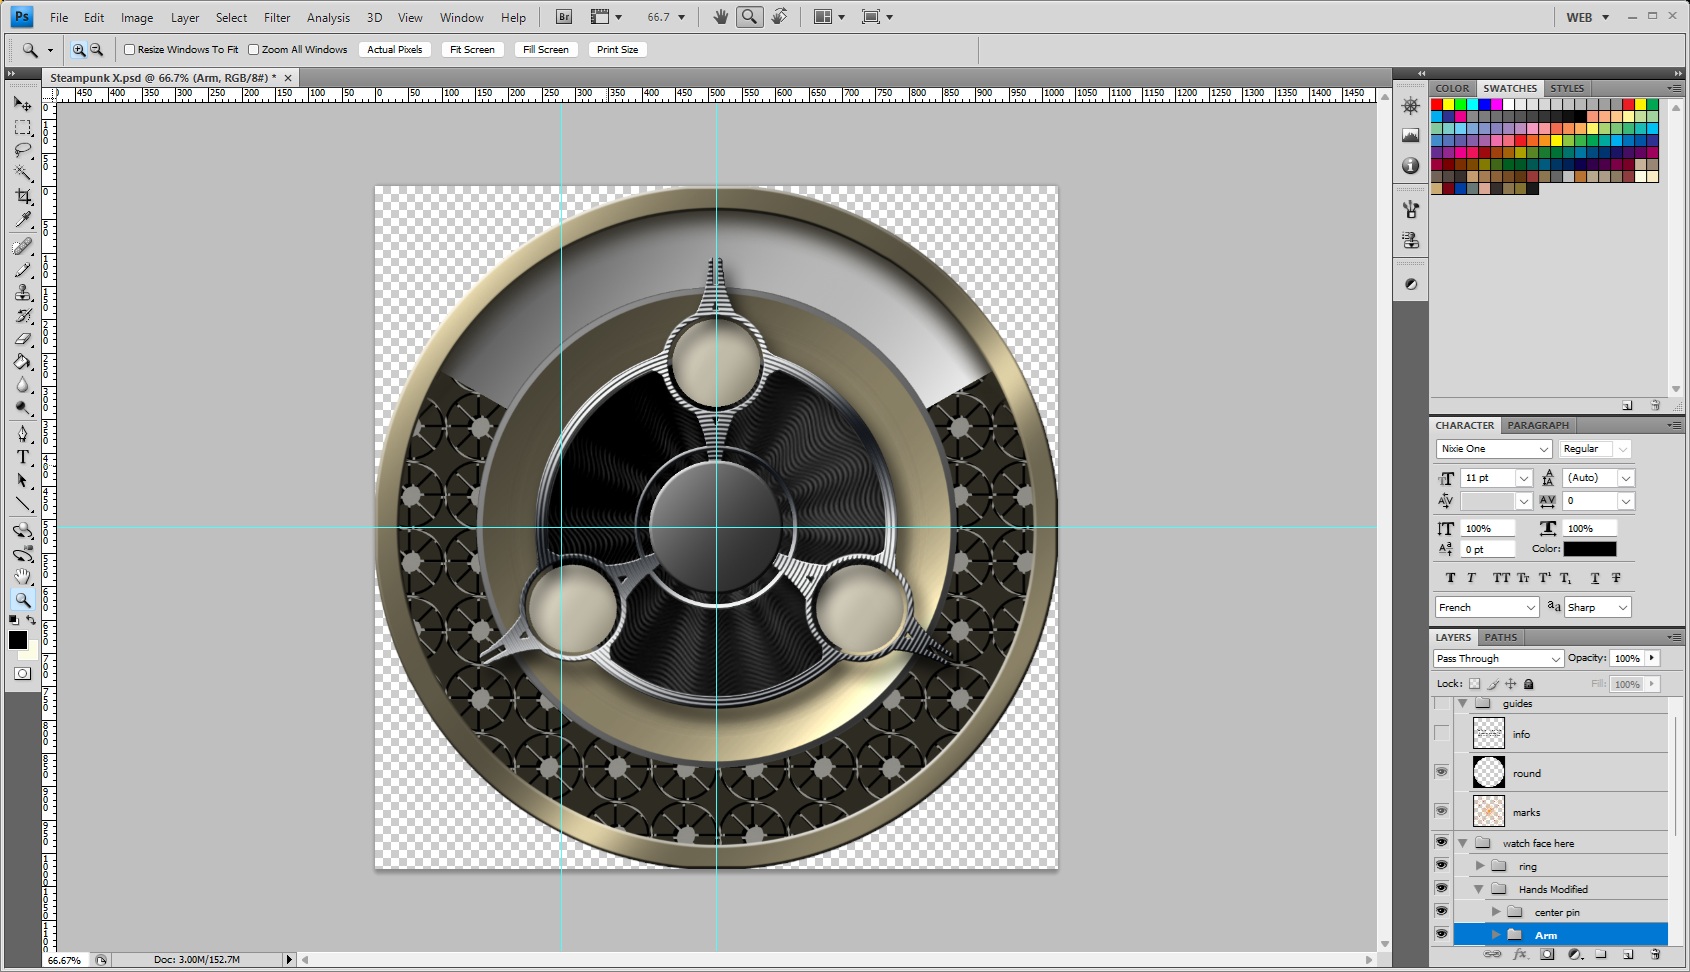This screenshot has height=972, width=1690.
Task: Click the font size input field
Action: tap(1487, 478)
